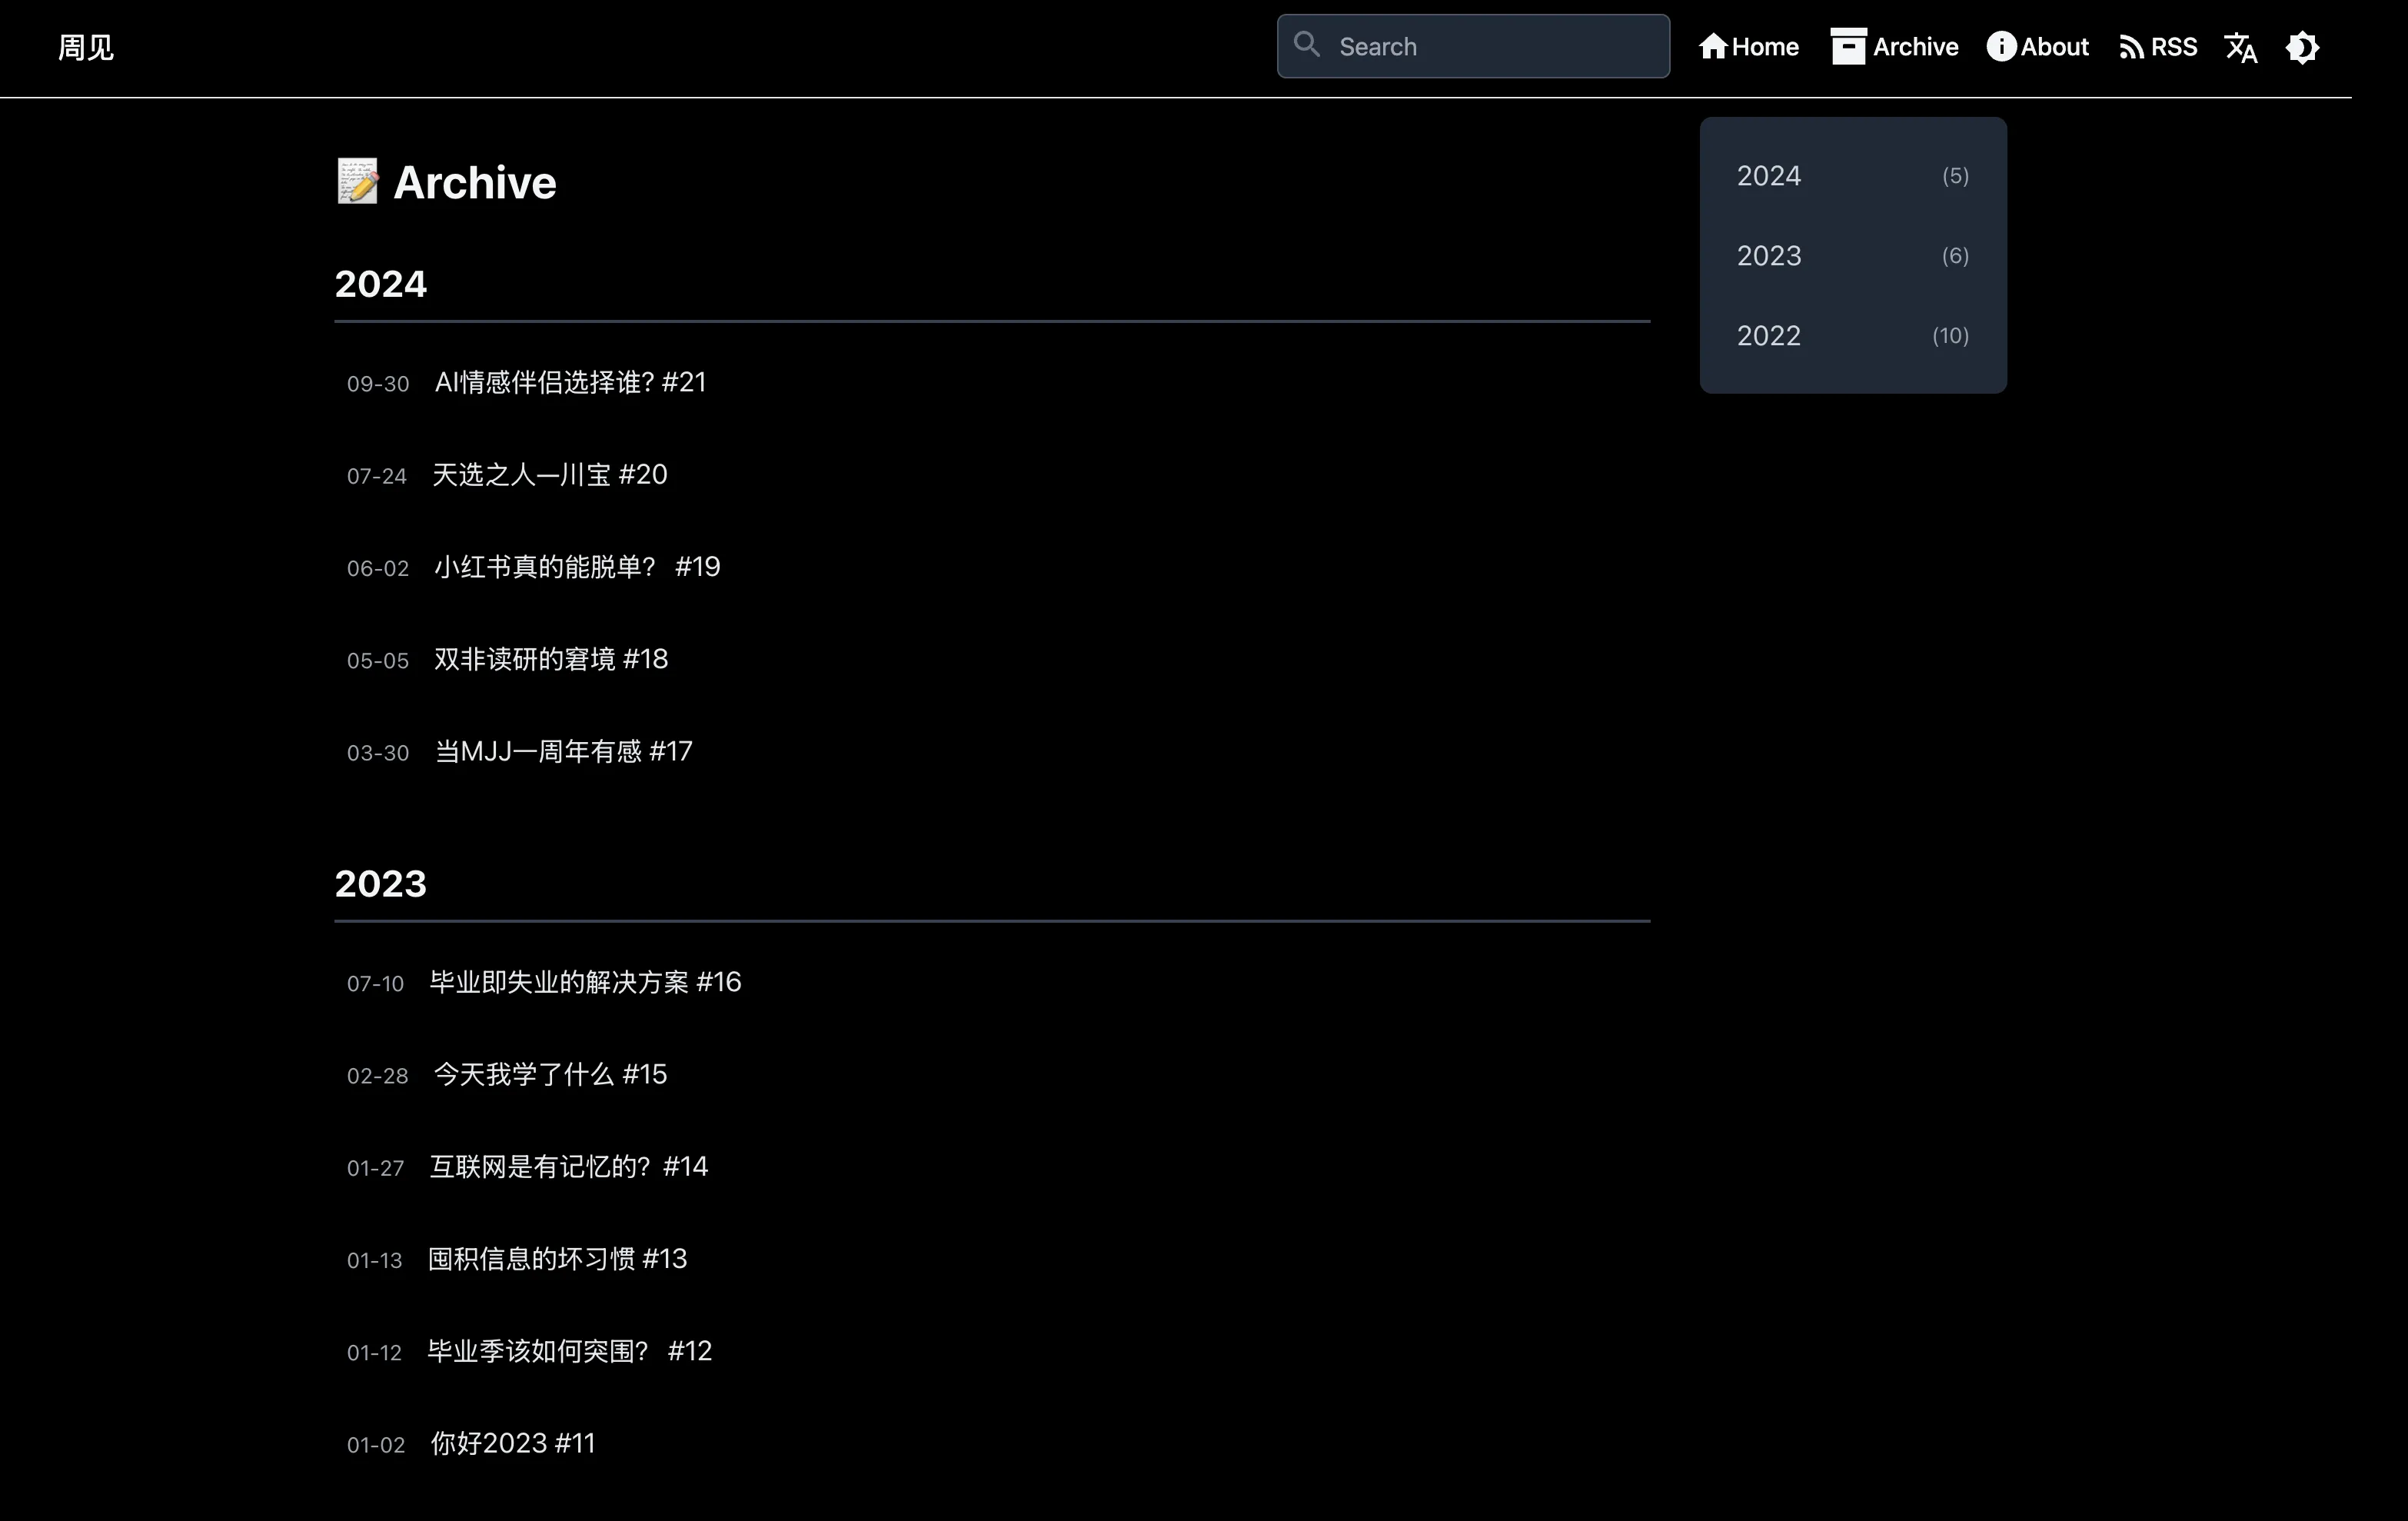Click the 2023 section heading

point(381,884)
